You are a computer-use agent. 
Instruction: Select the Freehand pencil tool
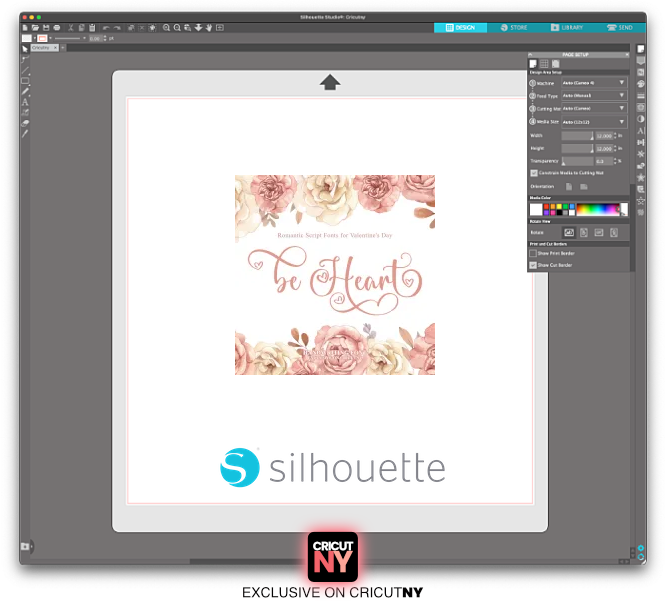[x=25, y=91]
